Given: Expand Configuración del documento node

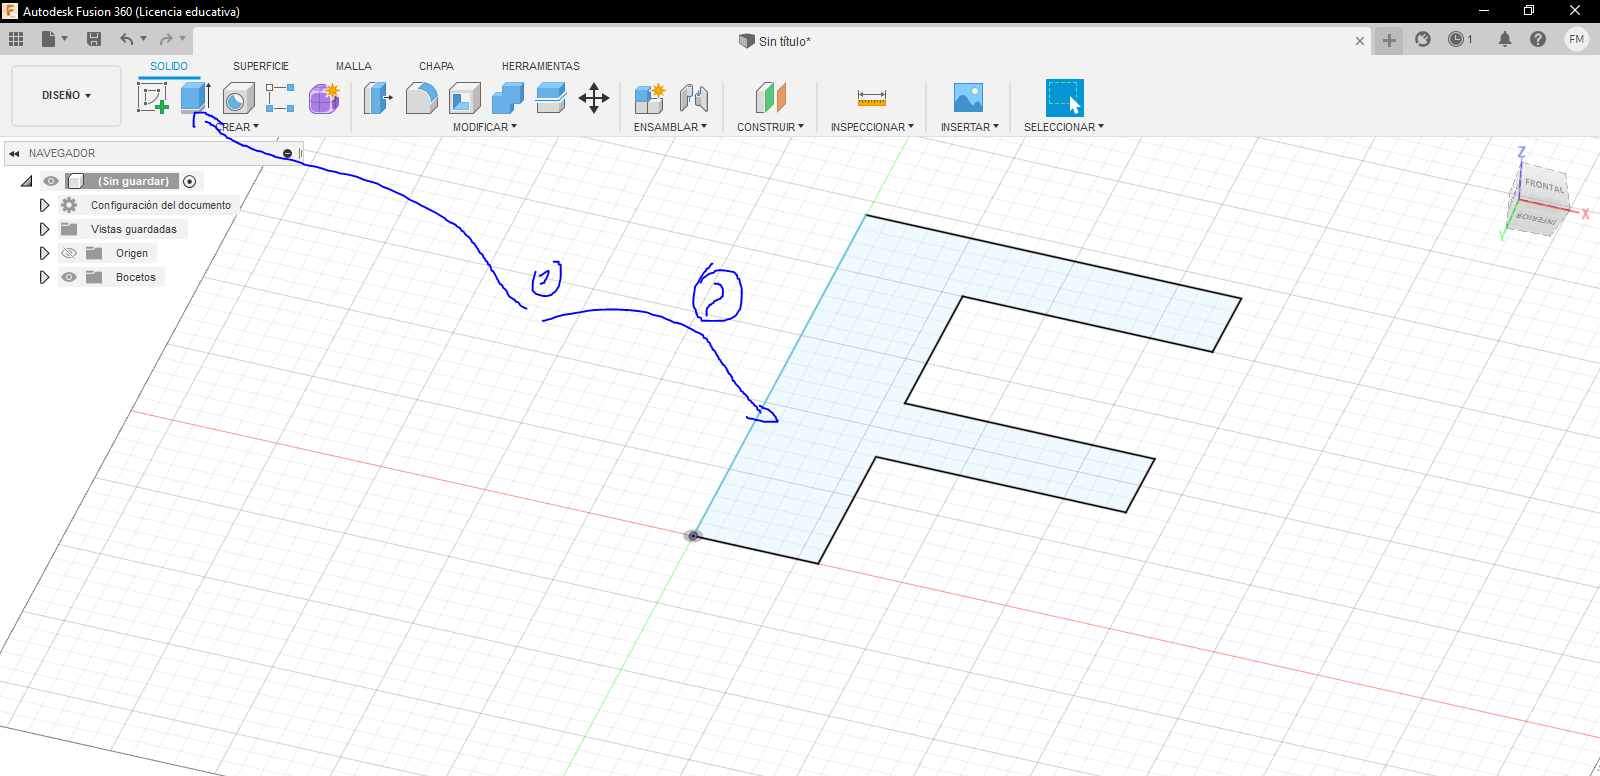Looking at the screenshot, I should (44, 205).
